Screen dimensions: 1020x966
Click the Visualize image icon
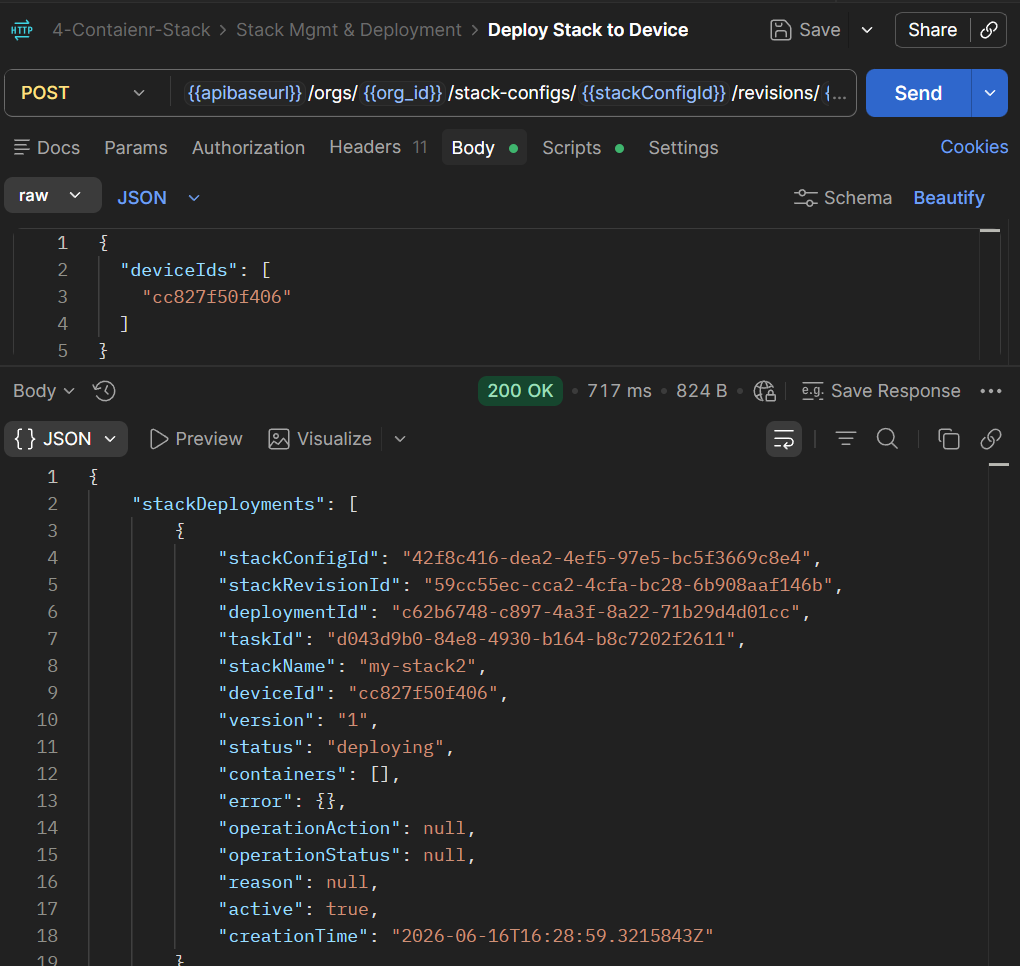(278, 439)
